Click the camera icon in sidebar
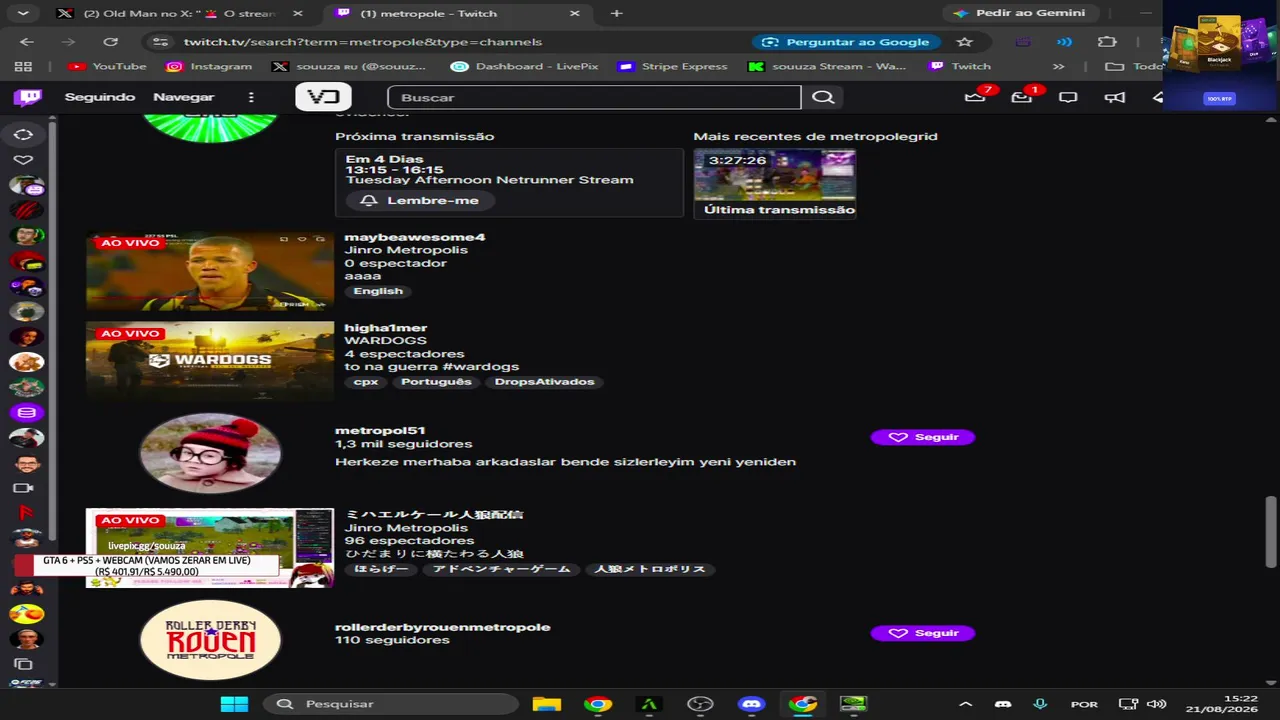Image resolution: width=1280 pixels, height=720 pixels. click(23, 488)
